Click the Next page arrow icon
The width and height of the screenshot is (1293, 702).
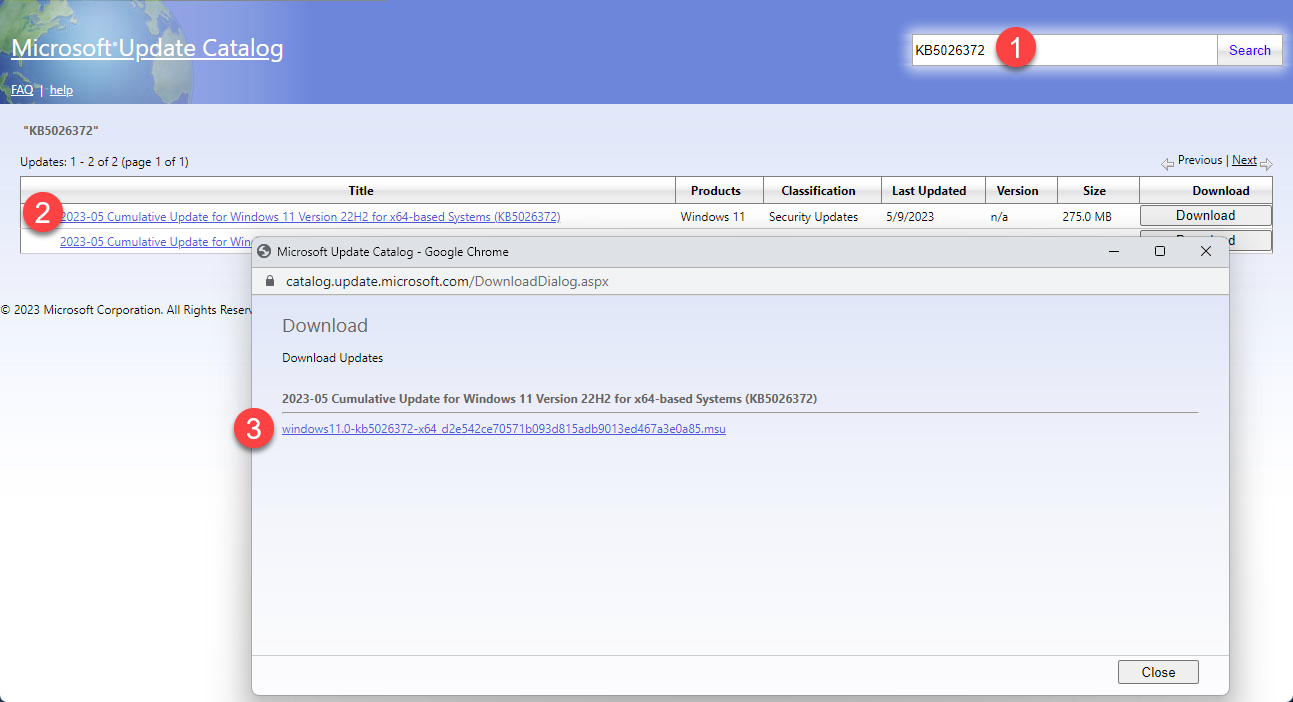click(1266, 163)
